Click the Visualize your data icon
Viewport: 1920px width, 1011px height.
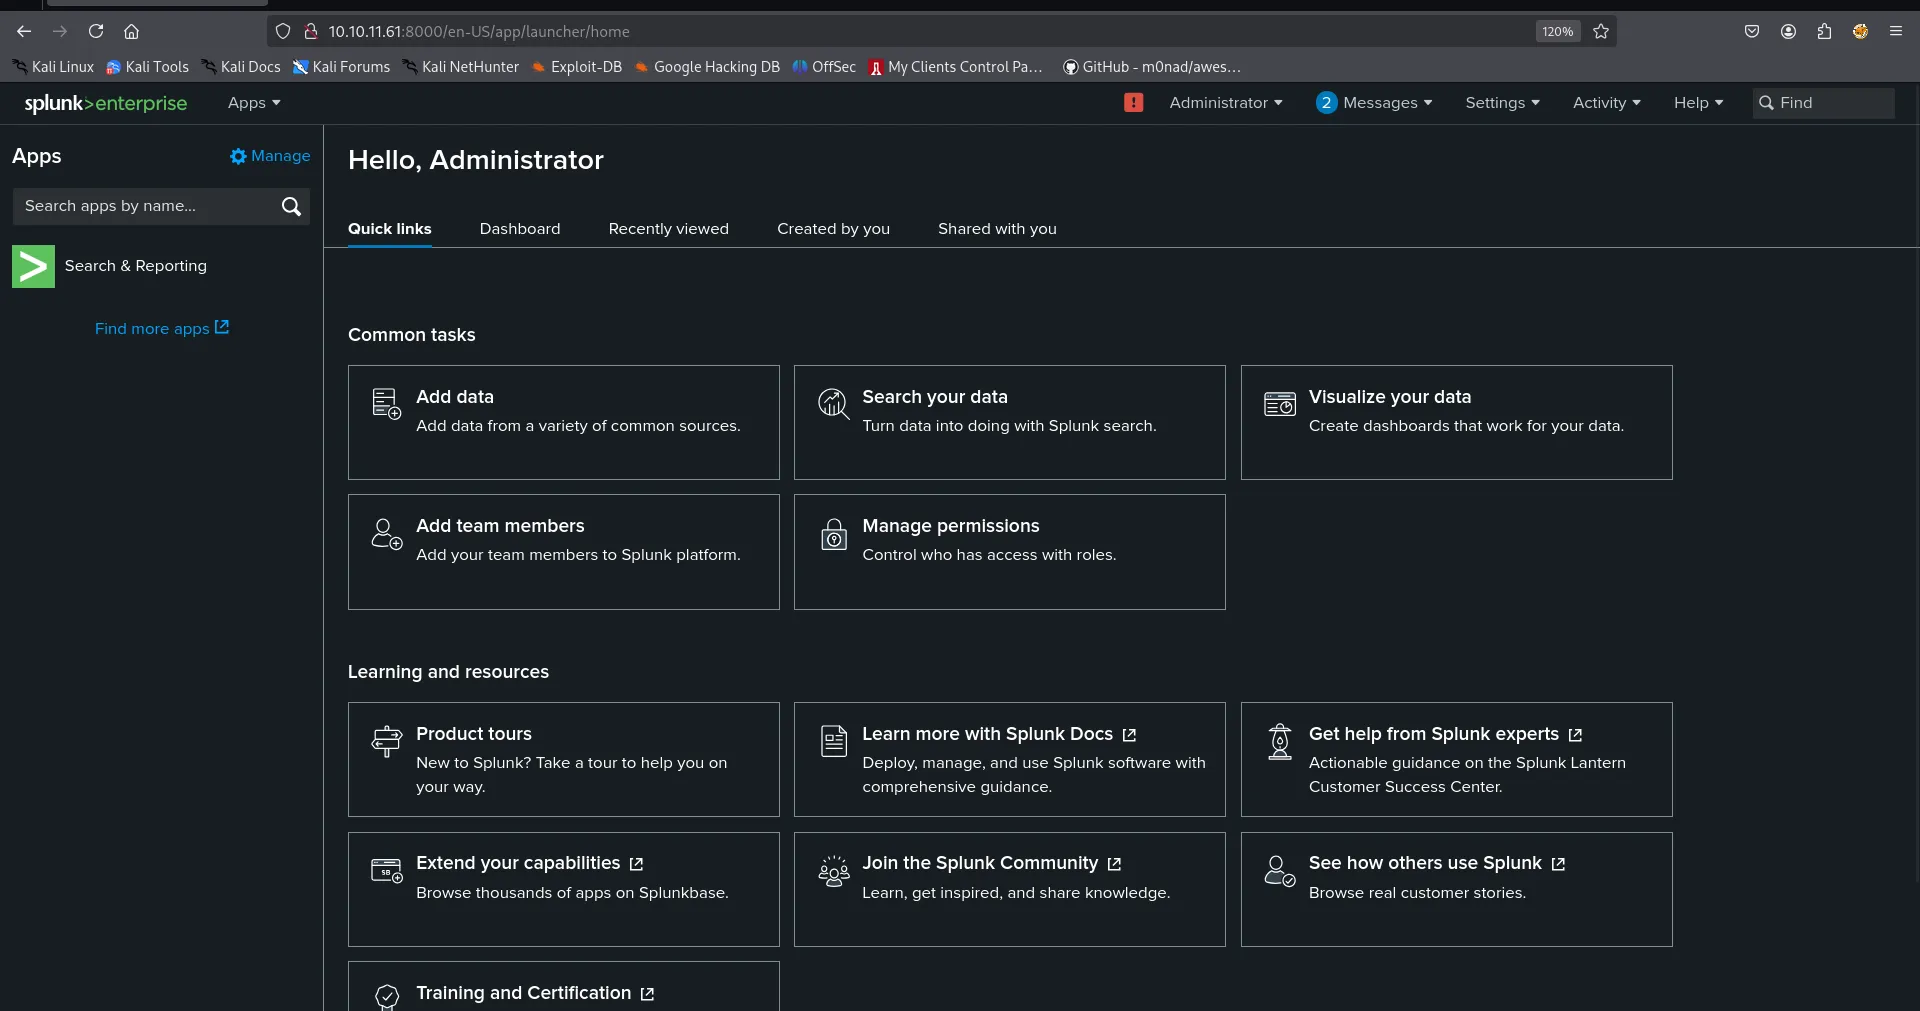click(1280, 404)
